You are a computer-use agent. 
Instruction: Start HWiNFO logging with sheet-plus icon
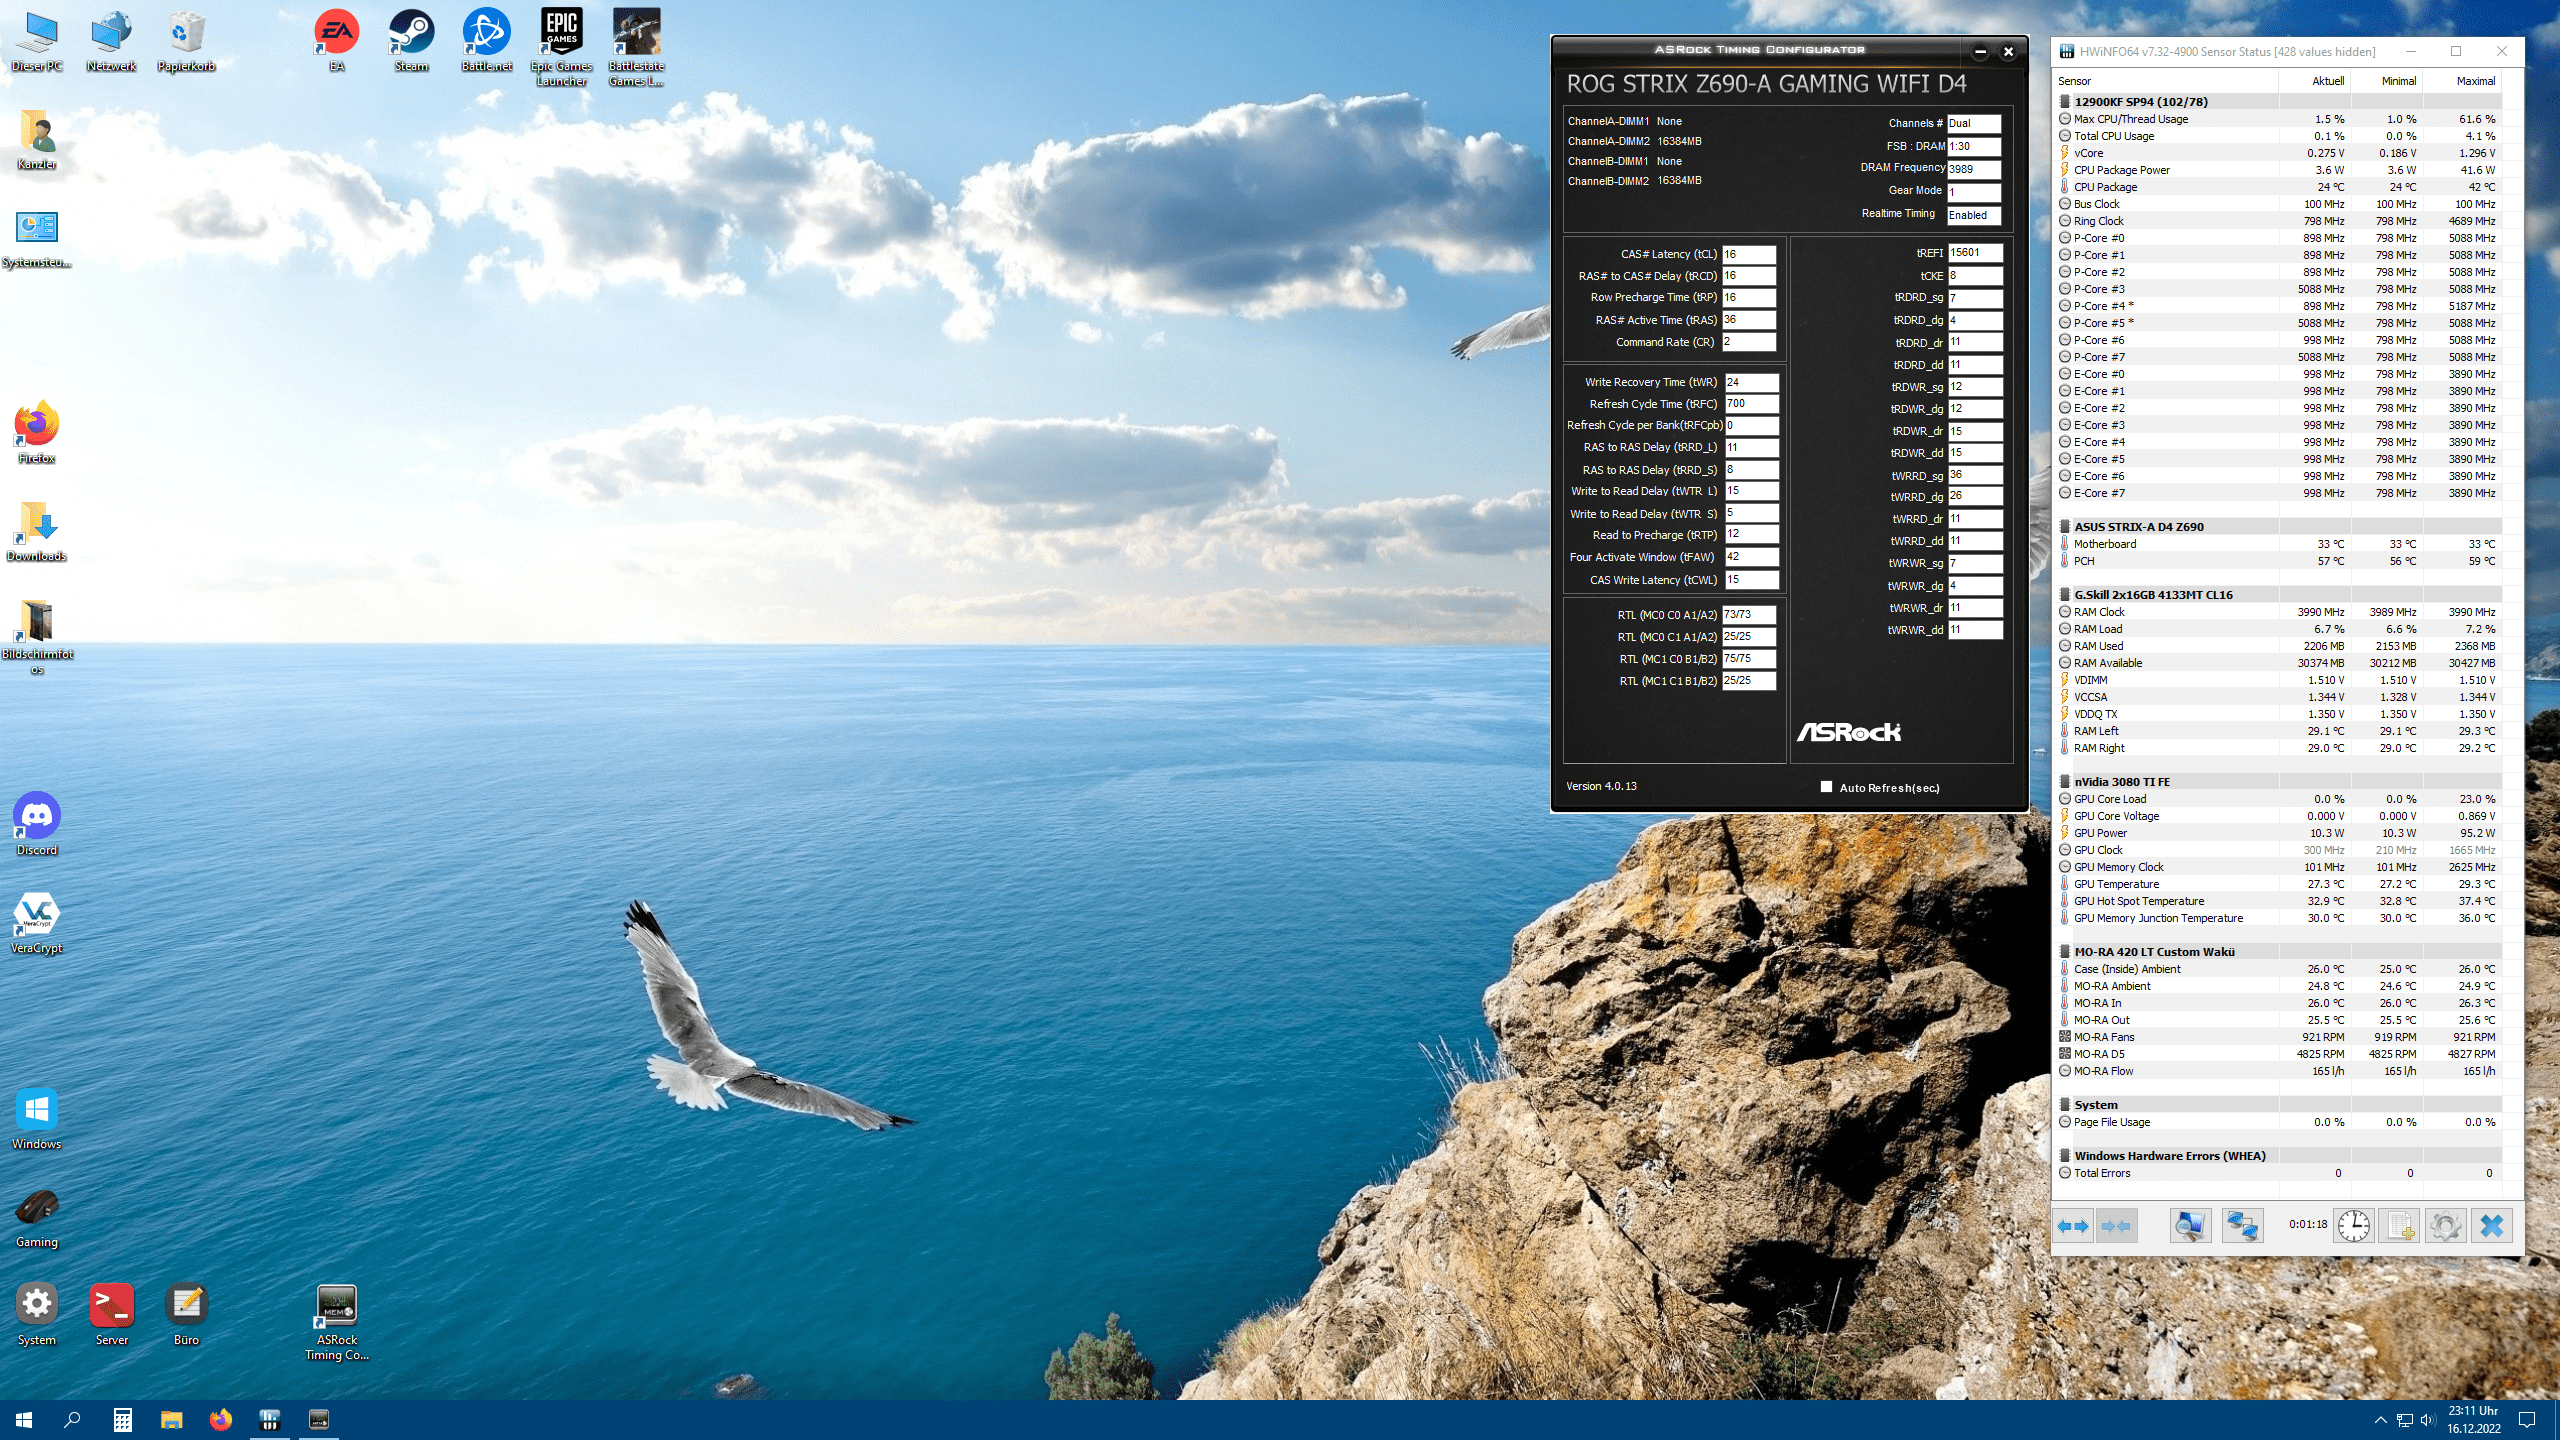tap(2398, 1225)
